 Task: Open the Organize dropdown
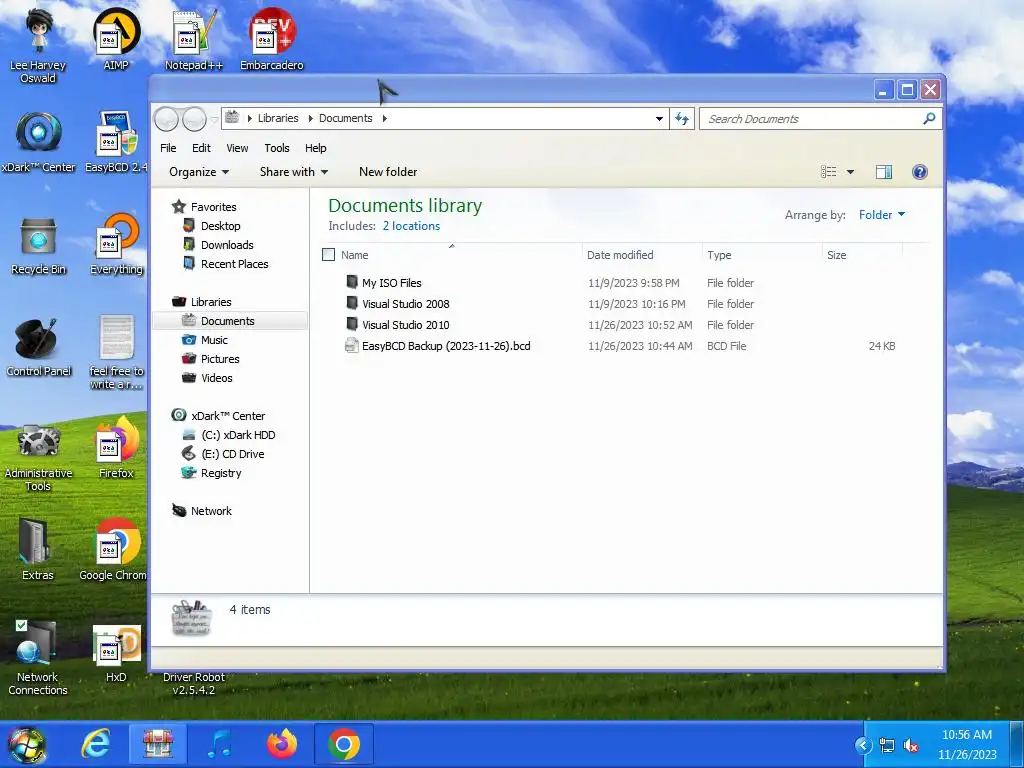(x=199, y=172)
